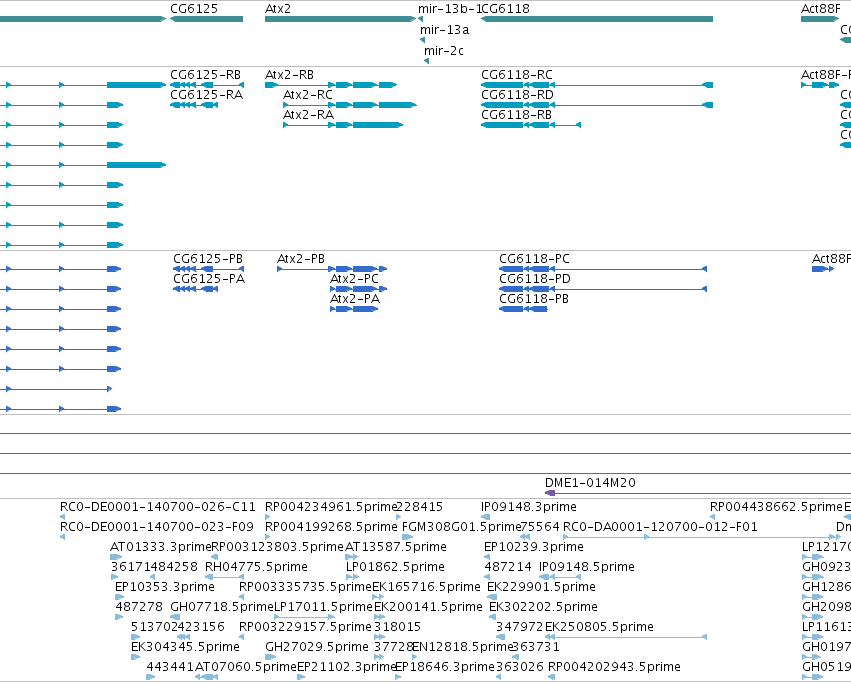This screenshot has height=682, width=851.
Task: Select the GH27029.5prime feature
Action: (270, 657)
